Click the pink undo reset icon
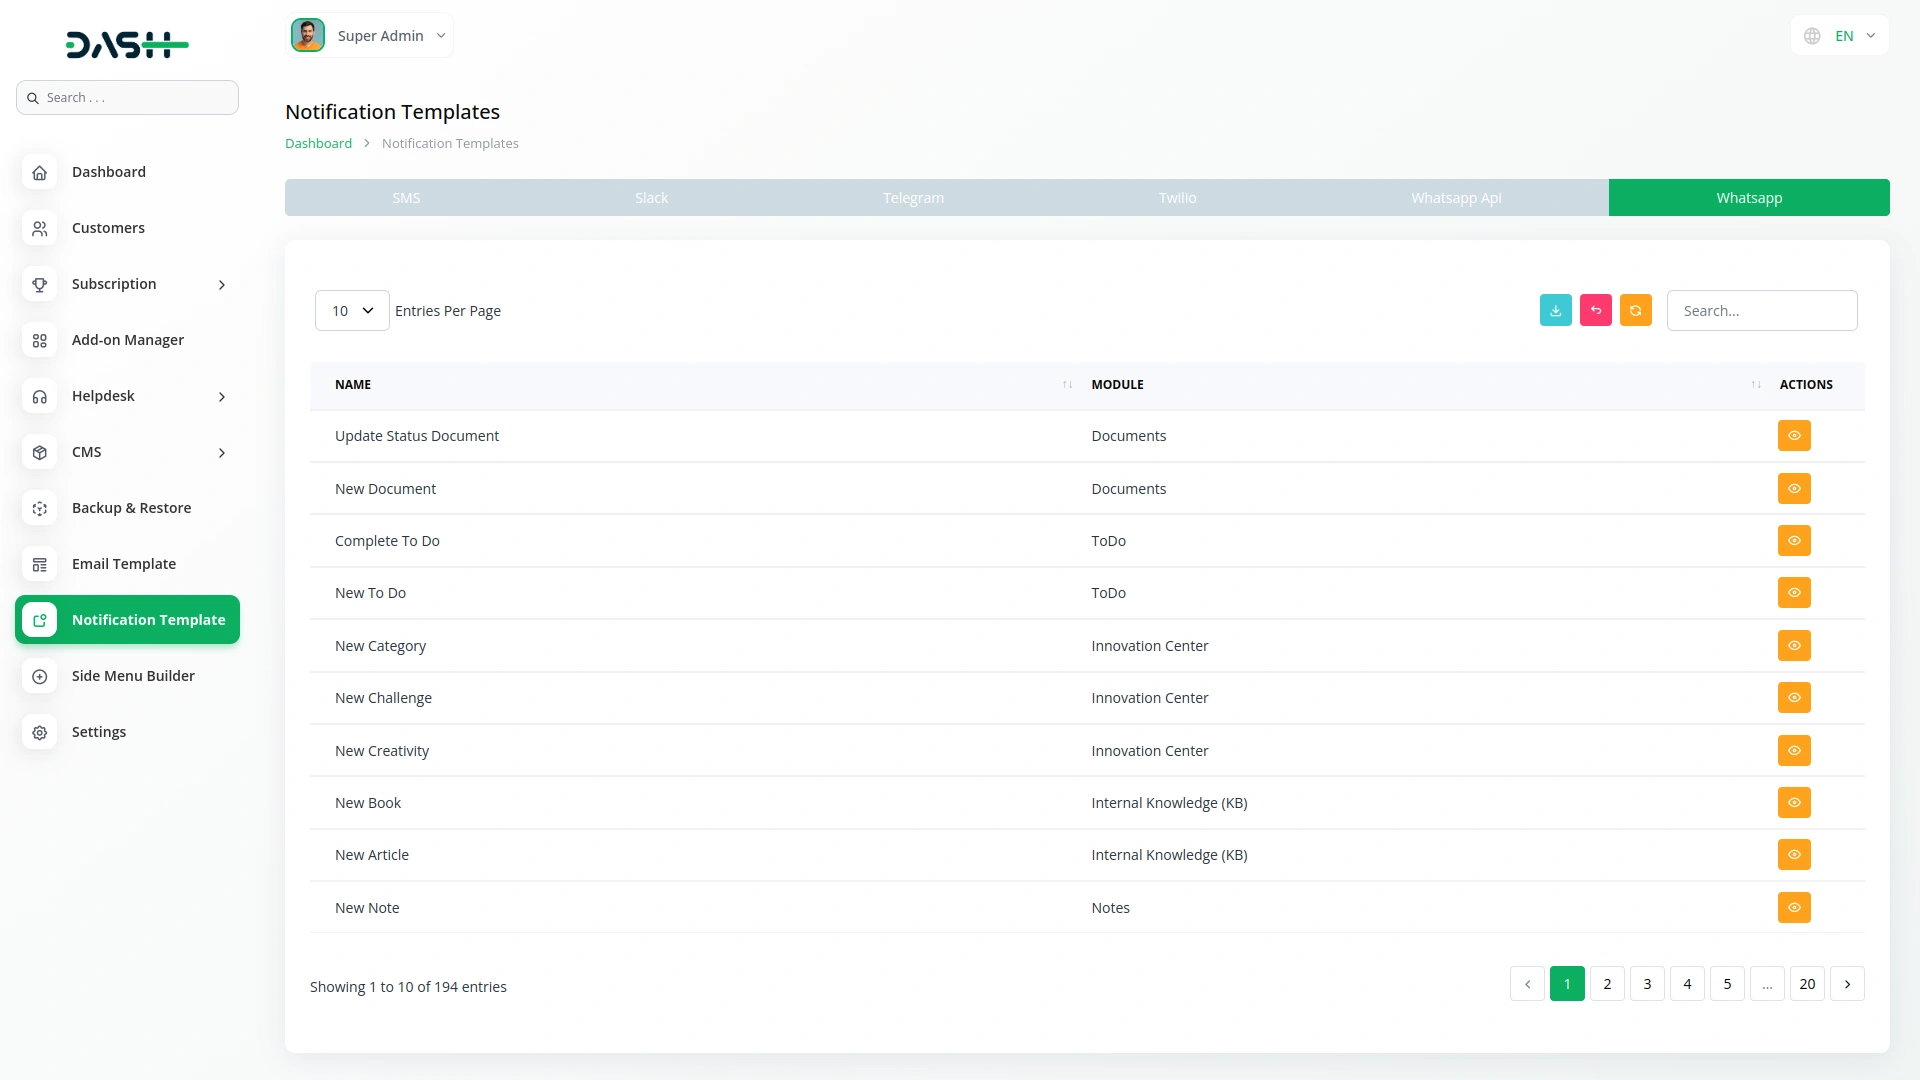The width and height of the screenshot is (1920, 1080). (x=1595, y=311)
